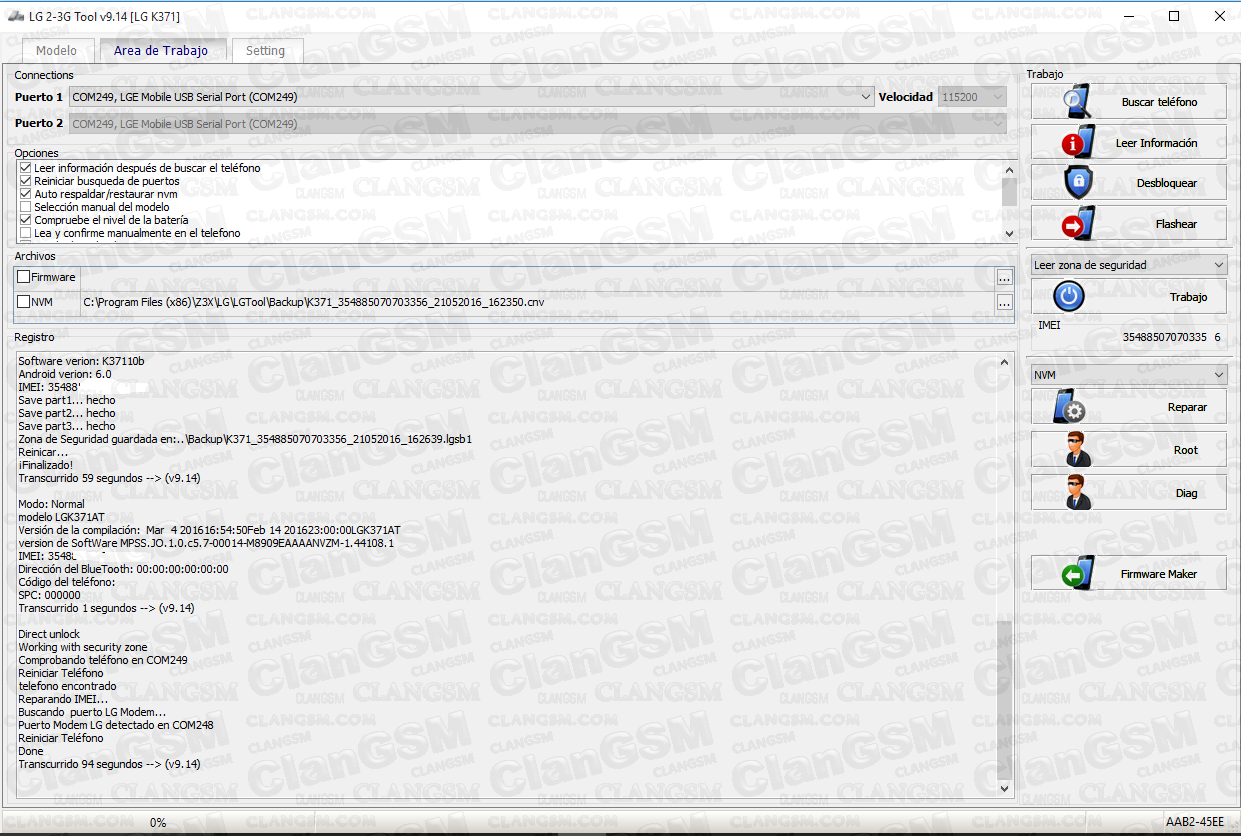Expand the Leer zona de seguridad dropdown
Viewport: 1241px width, 836px height.
click(x=1217, y=265)
